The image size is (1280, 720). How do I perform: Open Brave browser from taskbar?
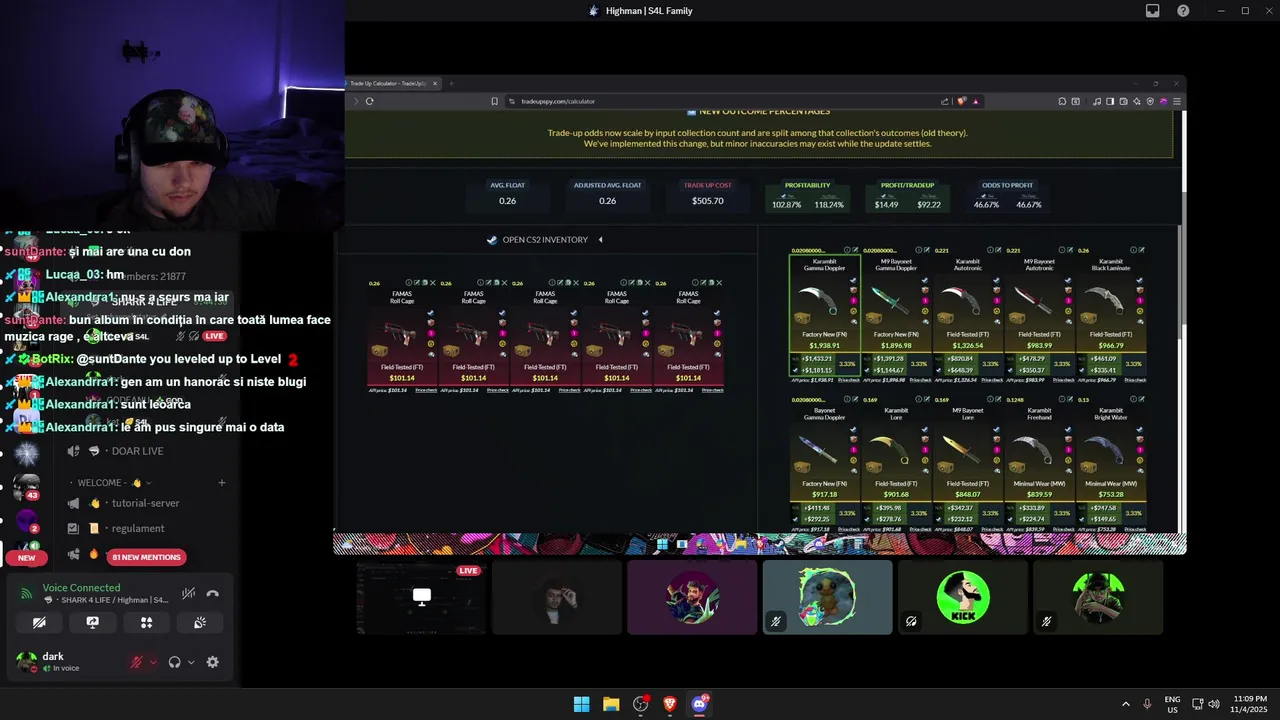pos(670,704)
